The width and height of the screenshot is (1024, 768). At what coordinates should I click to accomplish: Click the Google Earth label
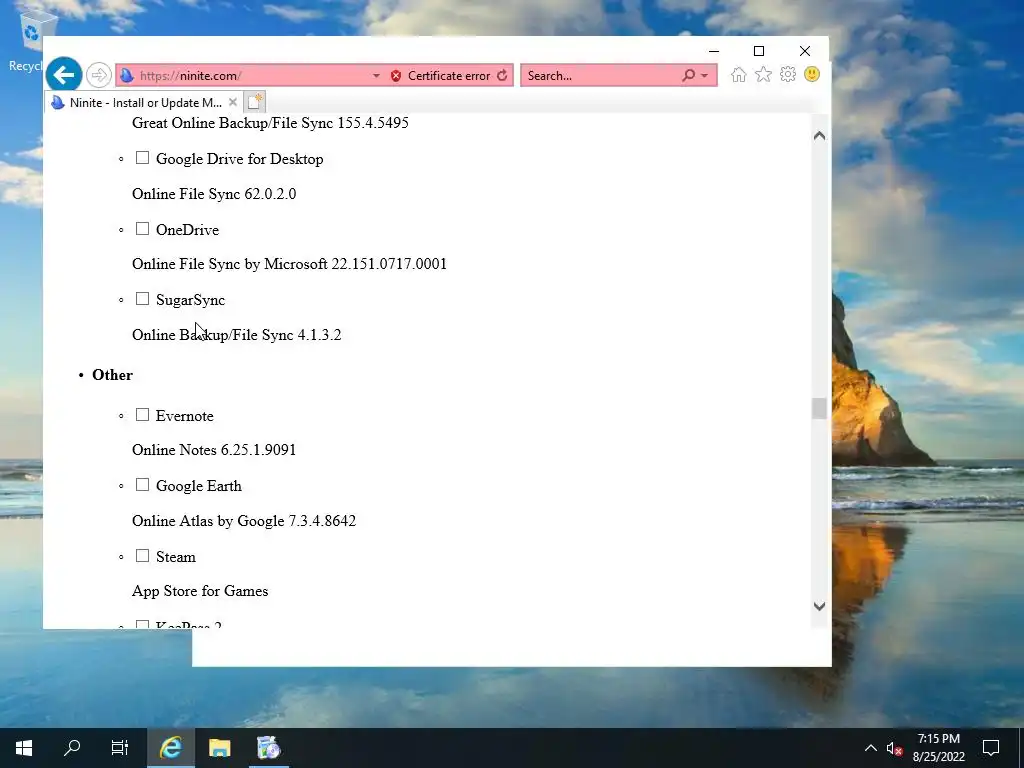pos(199,486)
